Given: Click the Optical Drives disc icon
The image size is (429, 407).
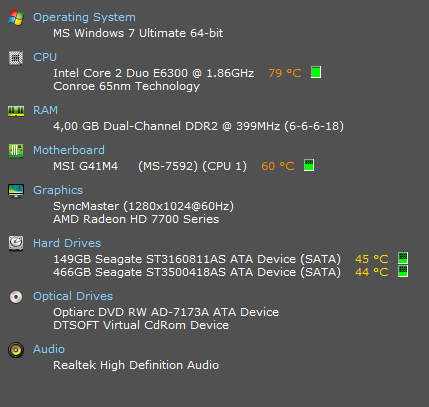Looking at the screenshot, I should click(16, 297).
